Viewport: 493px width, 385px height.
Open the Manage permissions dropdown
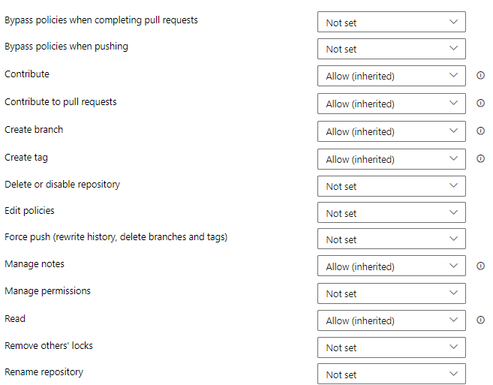391,293
